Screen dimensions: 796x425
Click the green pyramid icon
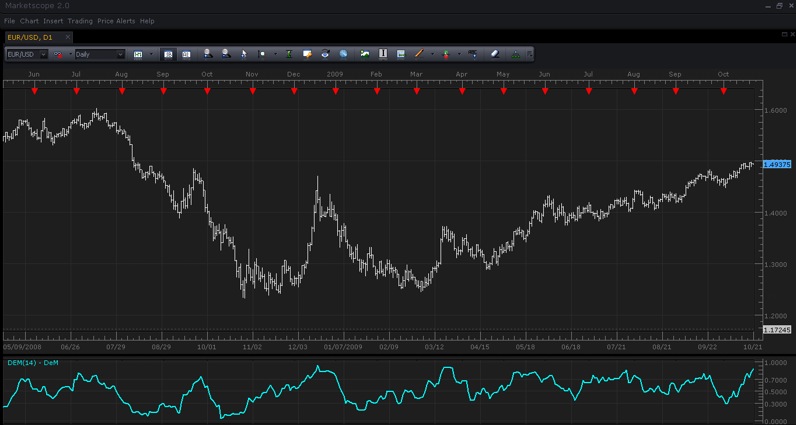tap(516, 54)
